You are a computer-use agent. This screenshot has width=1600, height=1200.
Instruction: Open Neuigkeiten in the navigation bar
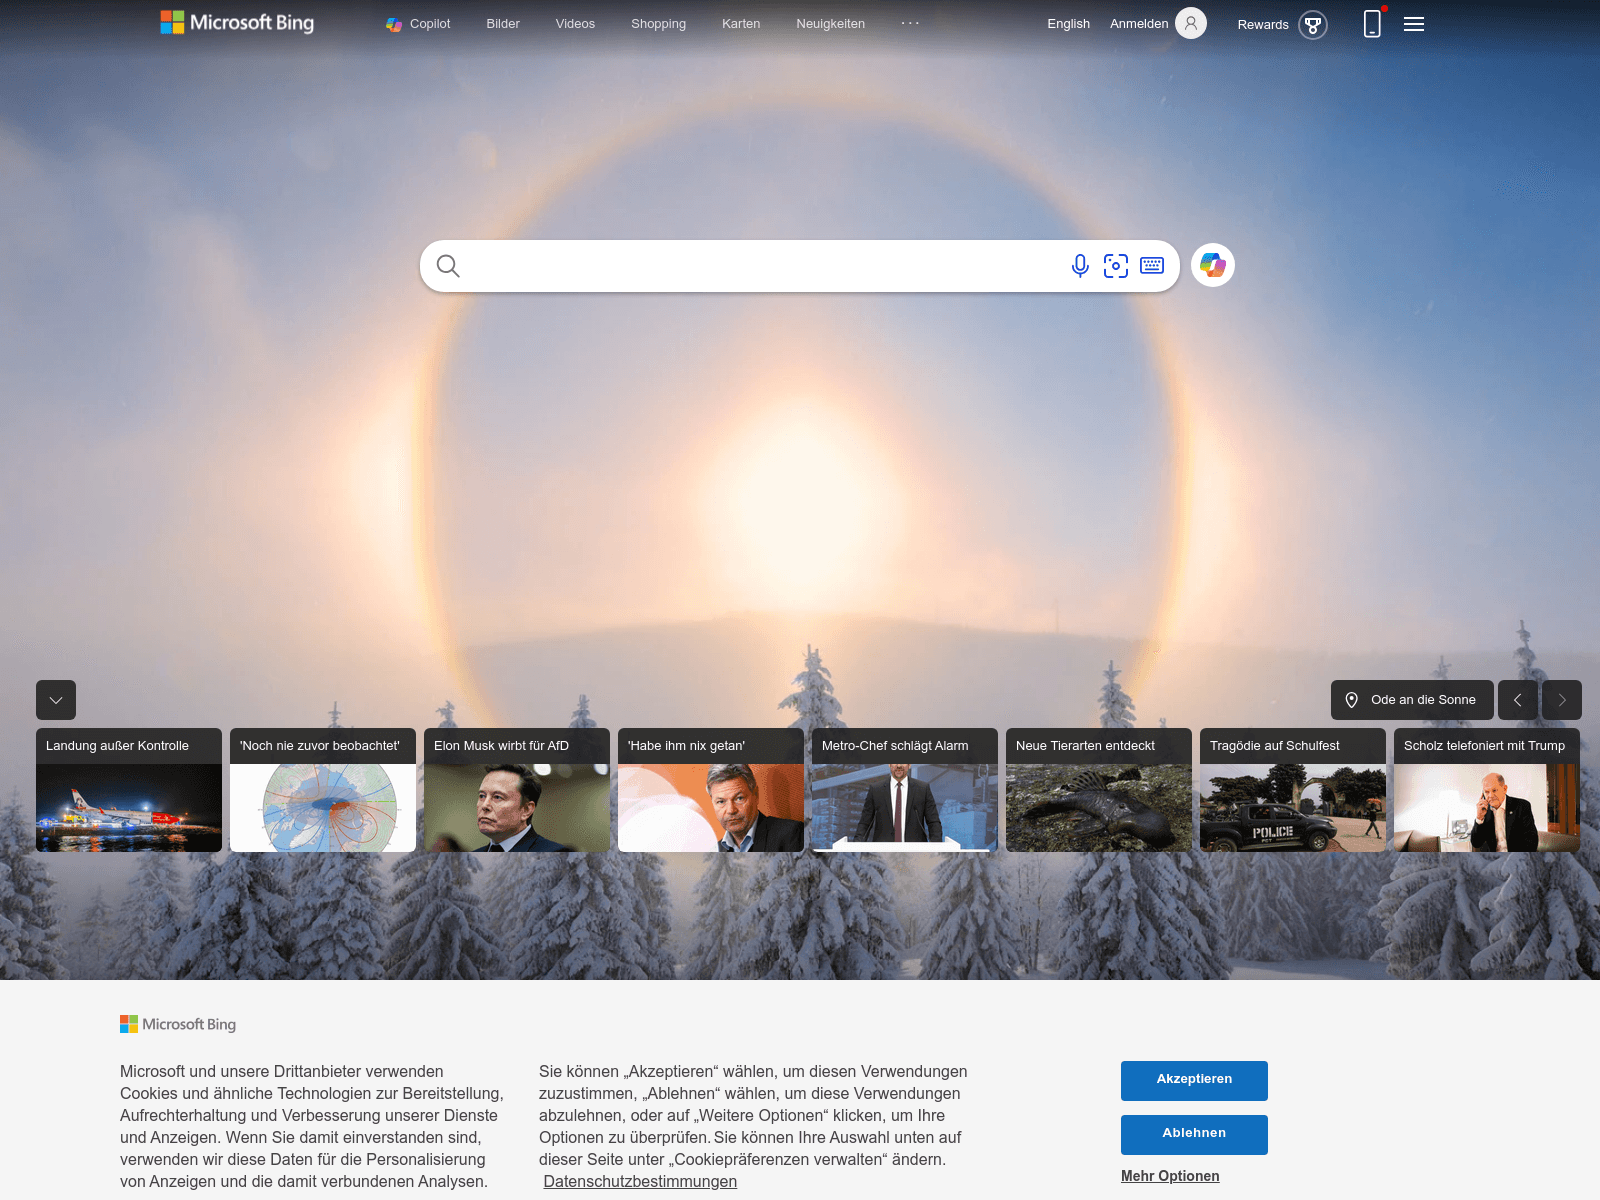pos(830,24)
